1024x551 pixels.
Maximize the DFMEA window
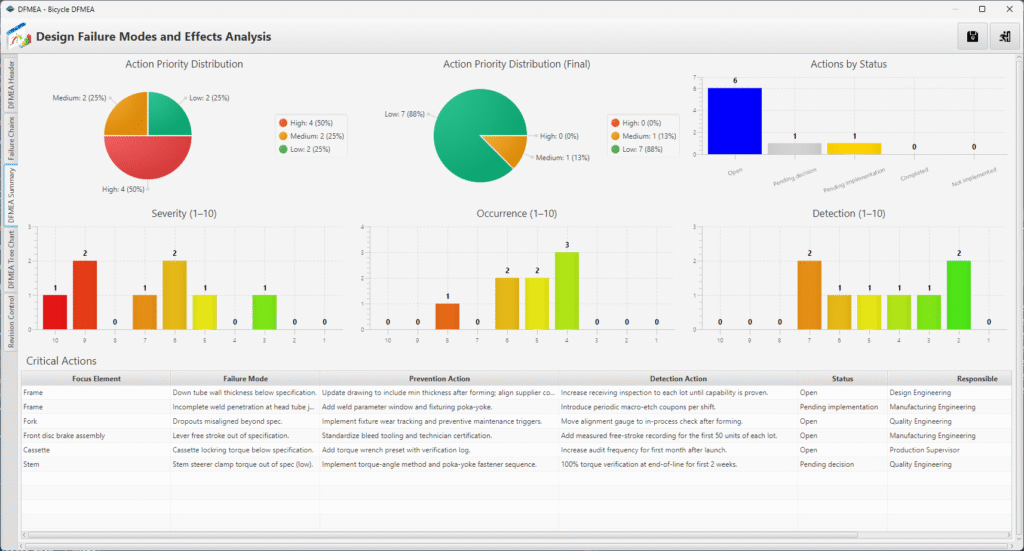[x=981, y=8]
